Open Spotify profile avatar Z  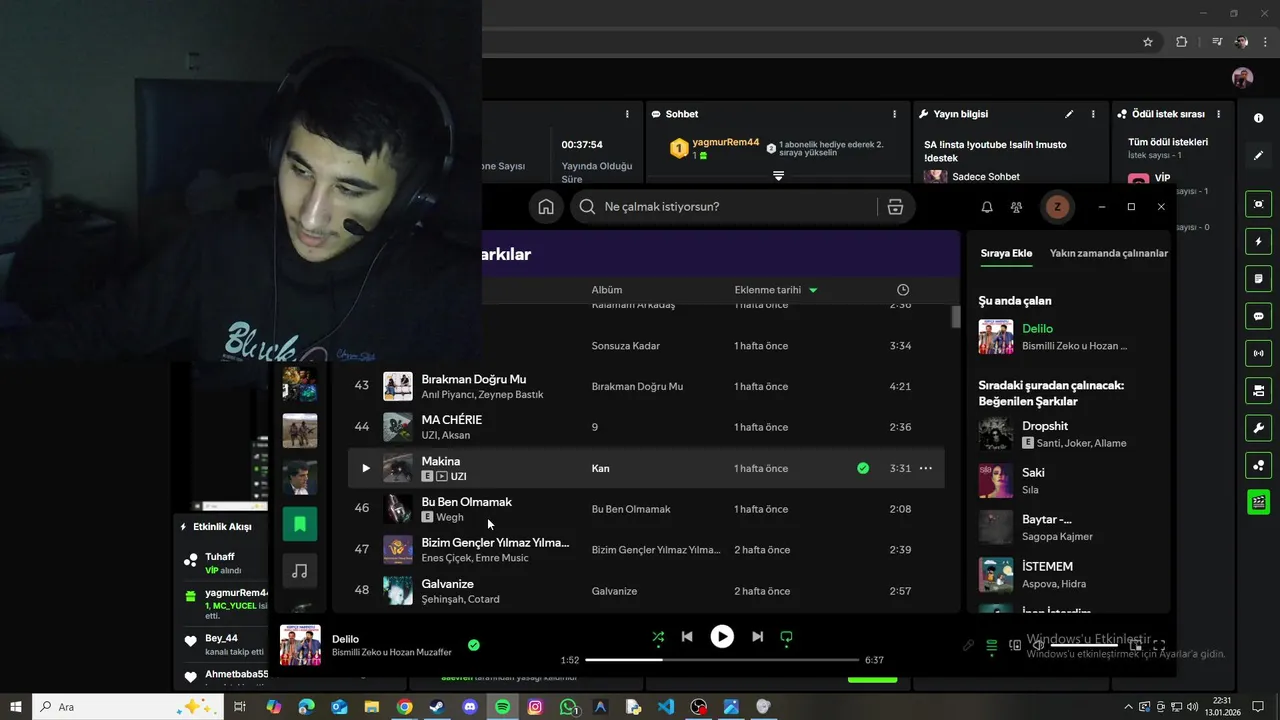[x=1057, y=207]
